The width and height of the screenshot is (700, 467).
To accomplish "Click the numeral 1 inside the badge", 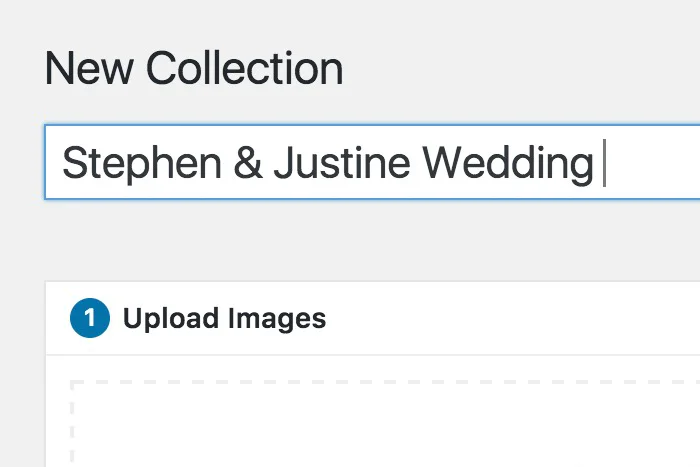I will 90,318.
